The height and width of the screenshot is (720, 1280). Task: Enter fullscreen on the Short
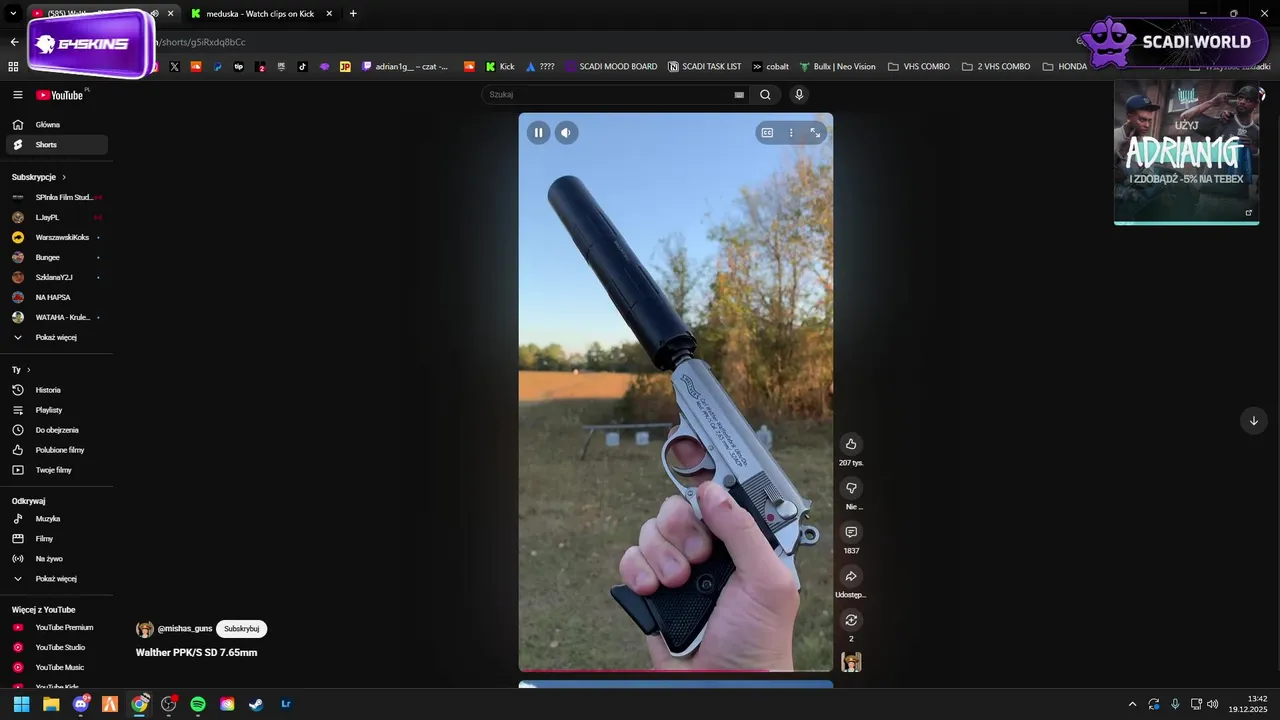point(815,133)
